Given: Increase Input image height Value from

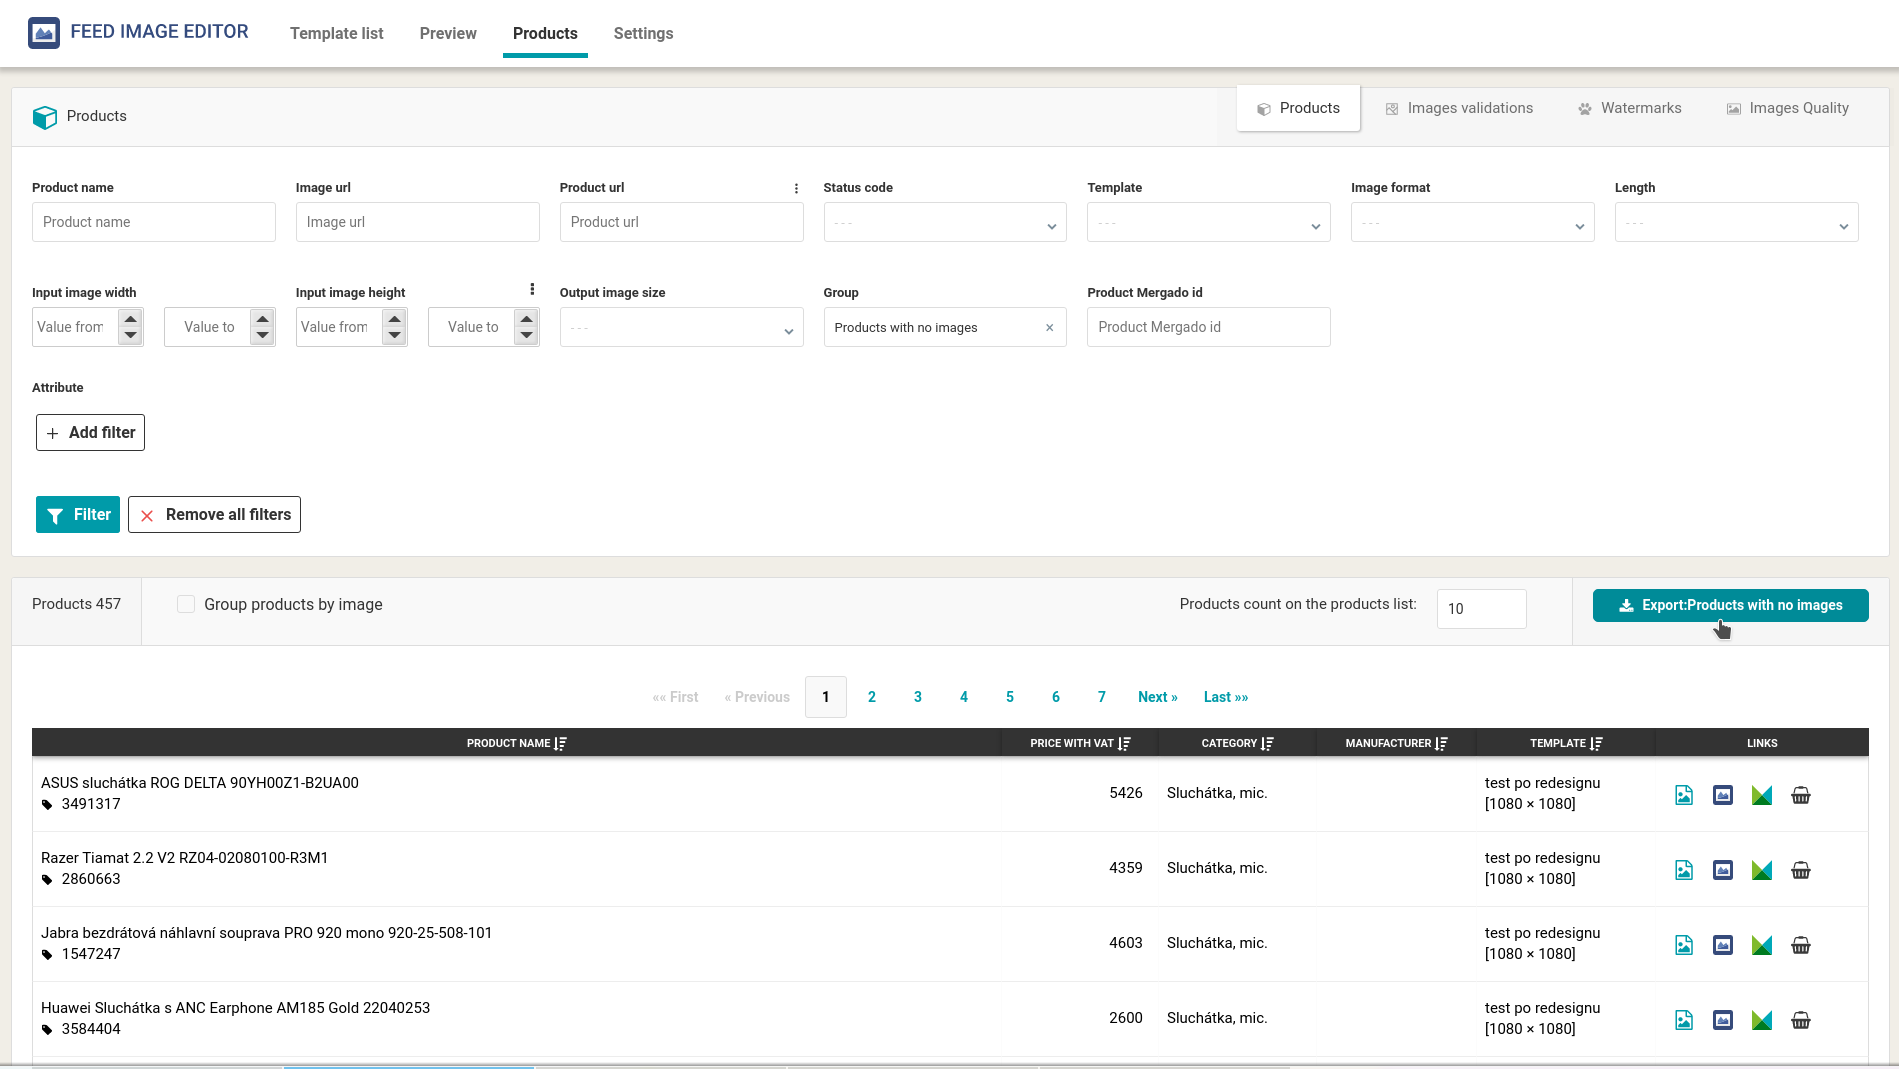Looking at the screenshot, I should (x=394, y=318).
